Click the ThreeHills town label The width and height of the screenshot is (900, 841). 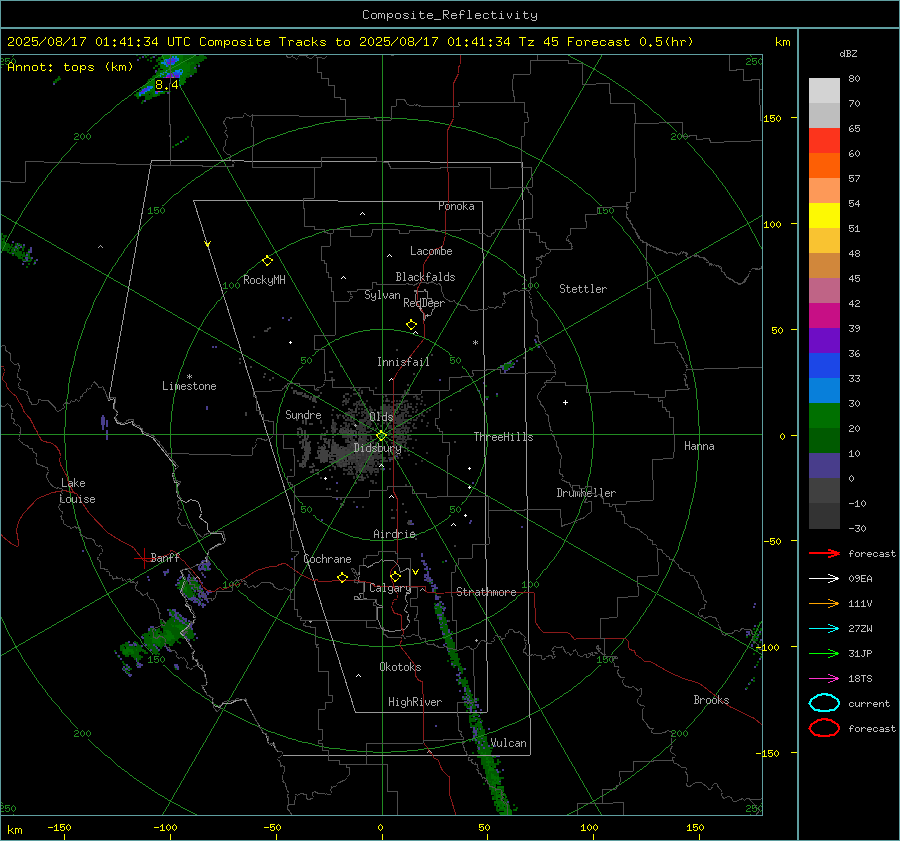tap(503, 437)
